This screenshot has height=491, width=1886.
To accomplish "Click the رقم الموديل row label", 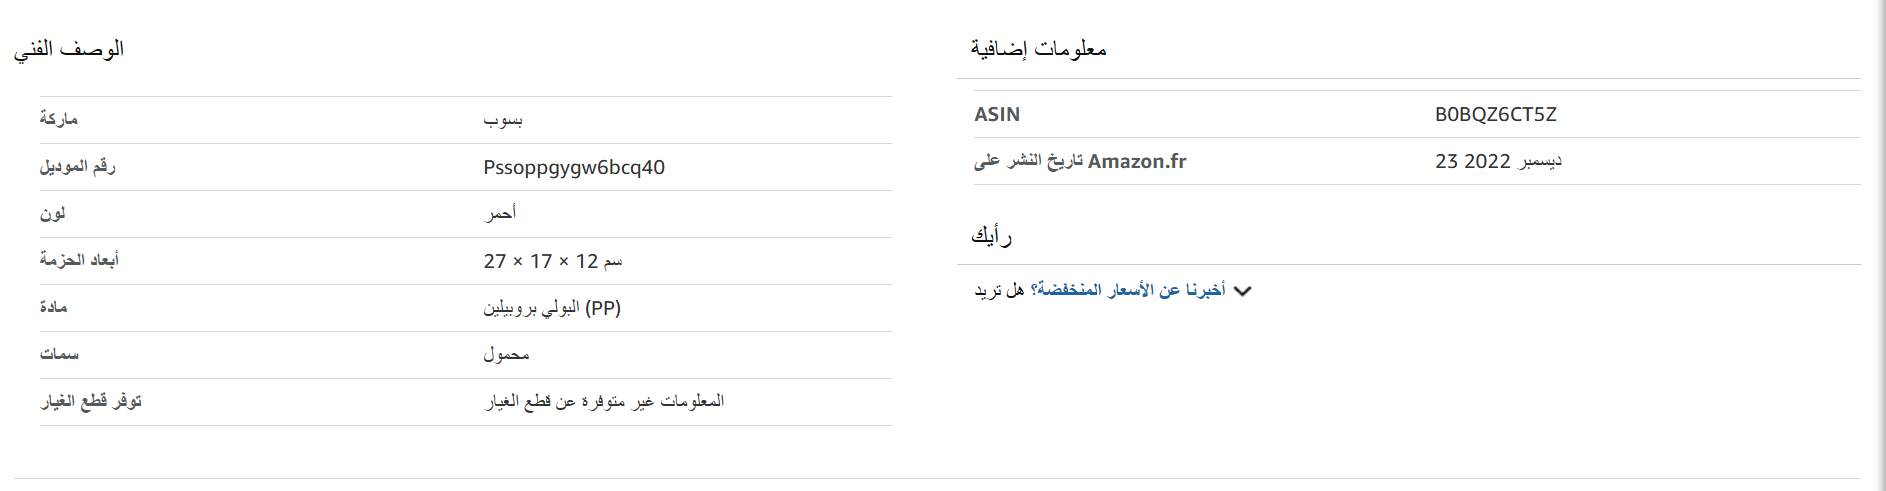I will tap(78, 166).
